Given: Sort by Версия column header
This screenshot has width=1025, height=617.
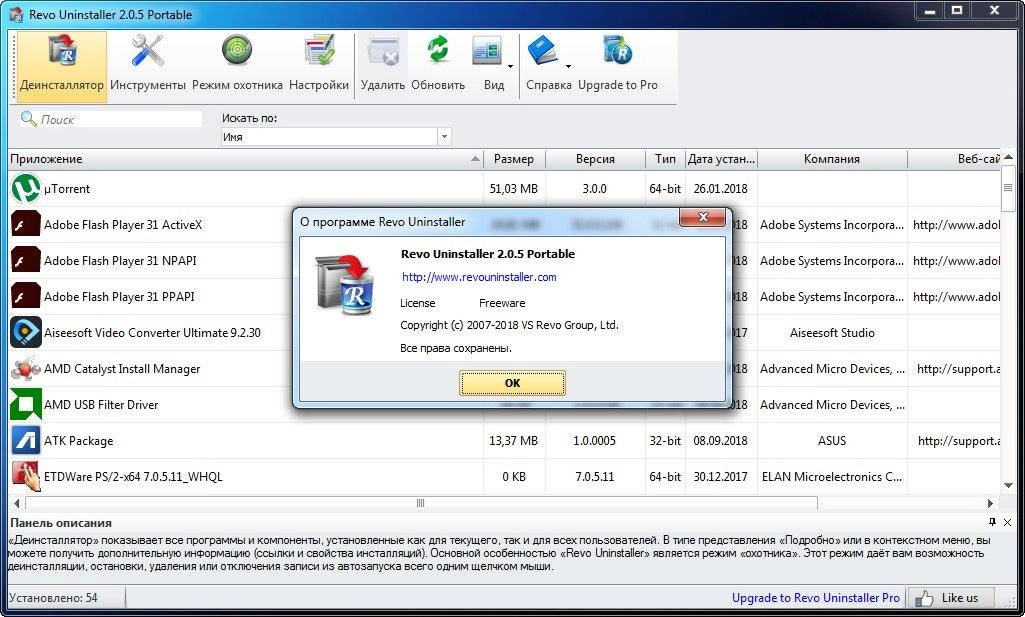Looking at the screenshot, I should click(595, 159).
